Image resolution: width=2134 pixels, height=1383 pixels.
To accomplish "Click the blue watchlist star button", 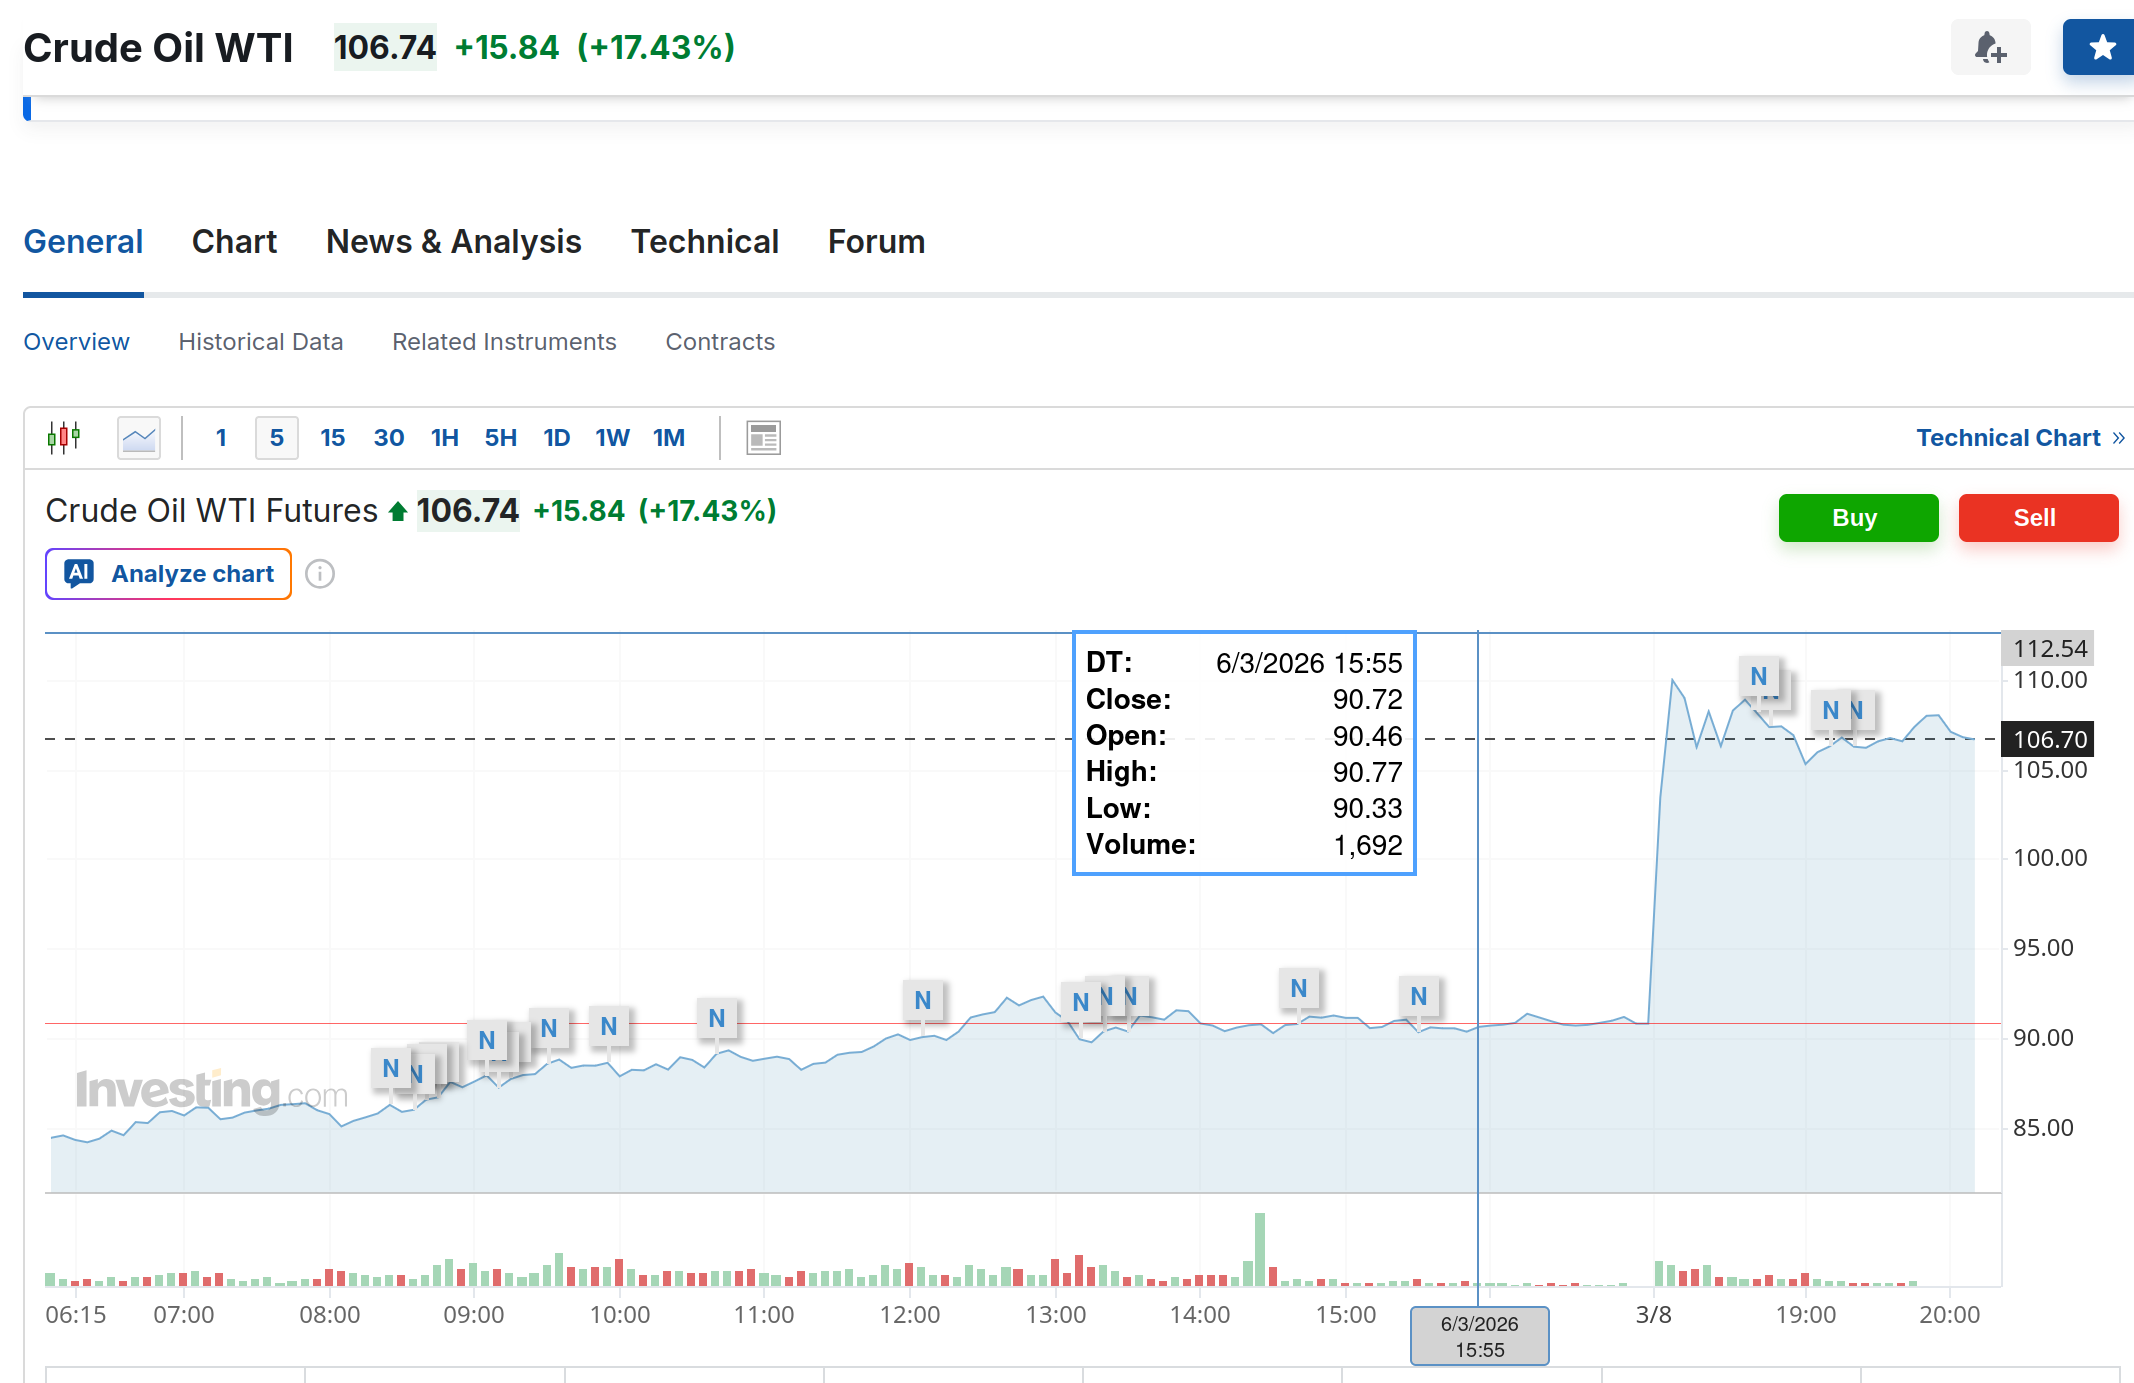I will pyautogui.click(x=2101, y=47).
